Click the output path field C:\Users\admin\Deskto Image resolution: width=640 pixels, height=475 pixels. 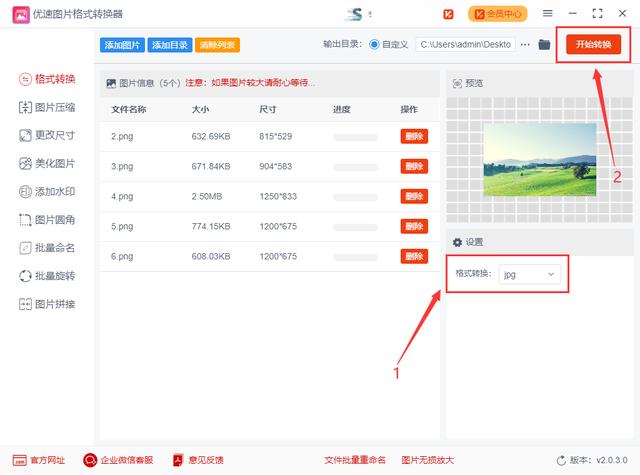pos(465,44)
